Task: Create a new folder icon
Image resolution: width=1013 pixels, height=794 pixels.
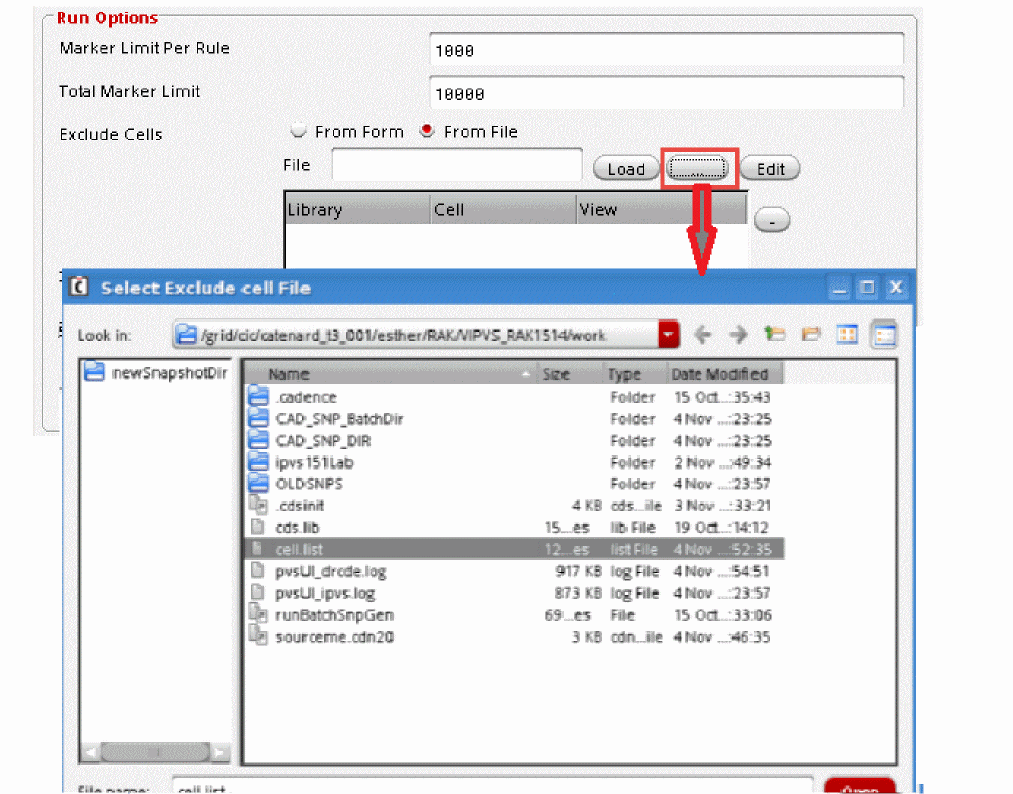Action: (x=810, y=334)
